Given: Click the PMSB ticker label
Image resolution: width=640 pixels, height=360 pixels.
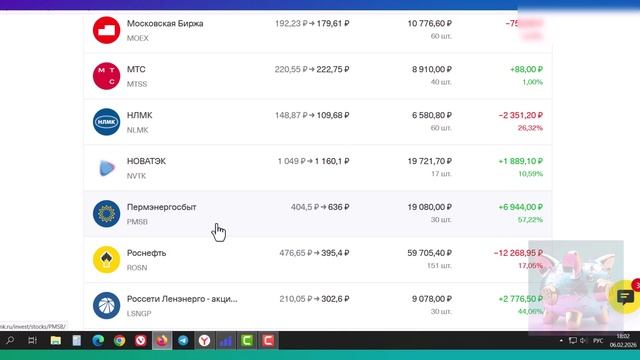Looking at the screenshot, I should pyautogui.click(x=137, y=222).
